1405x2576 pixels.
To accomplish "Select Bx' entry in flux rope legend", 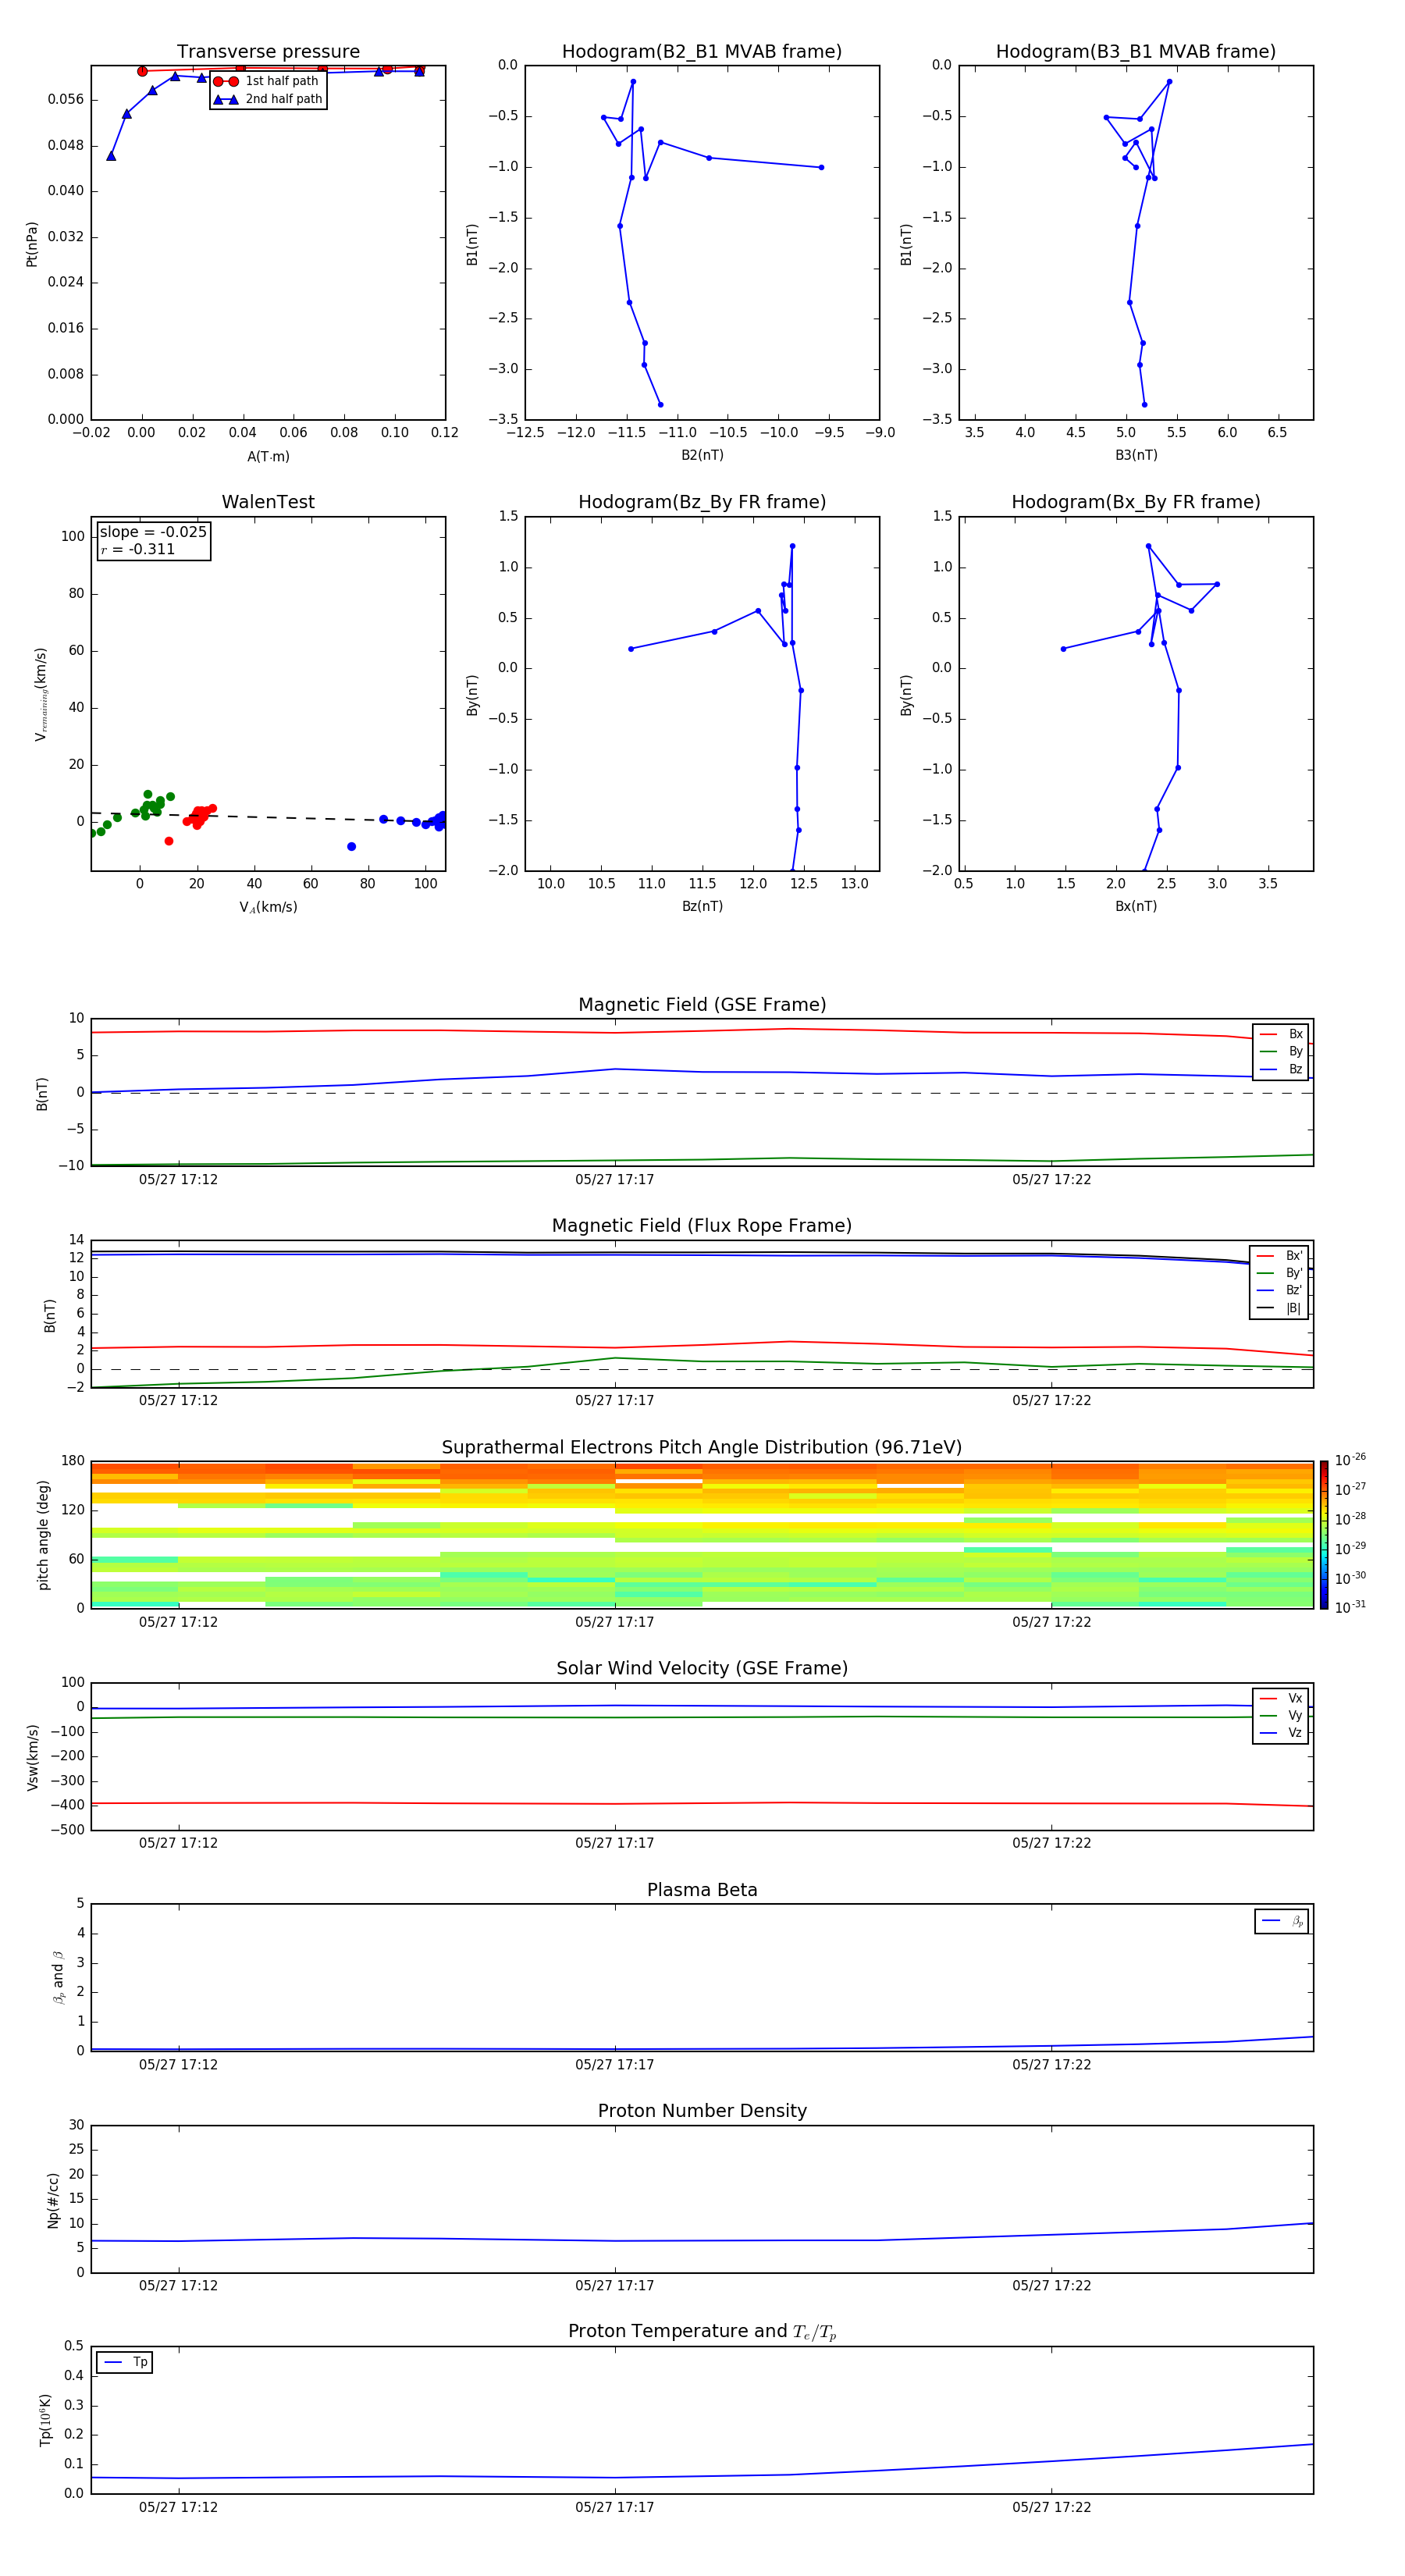I will [1279, 1255].
